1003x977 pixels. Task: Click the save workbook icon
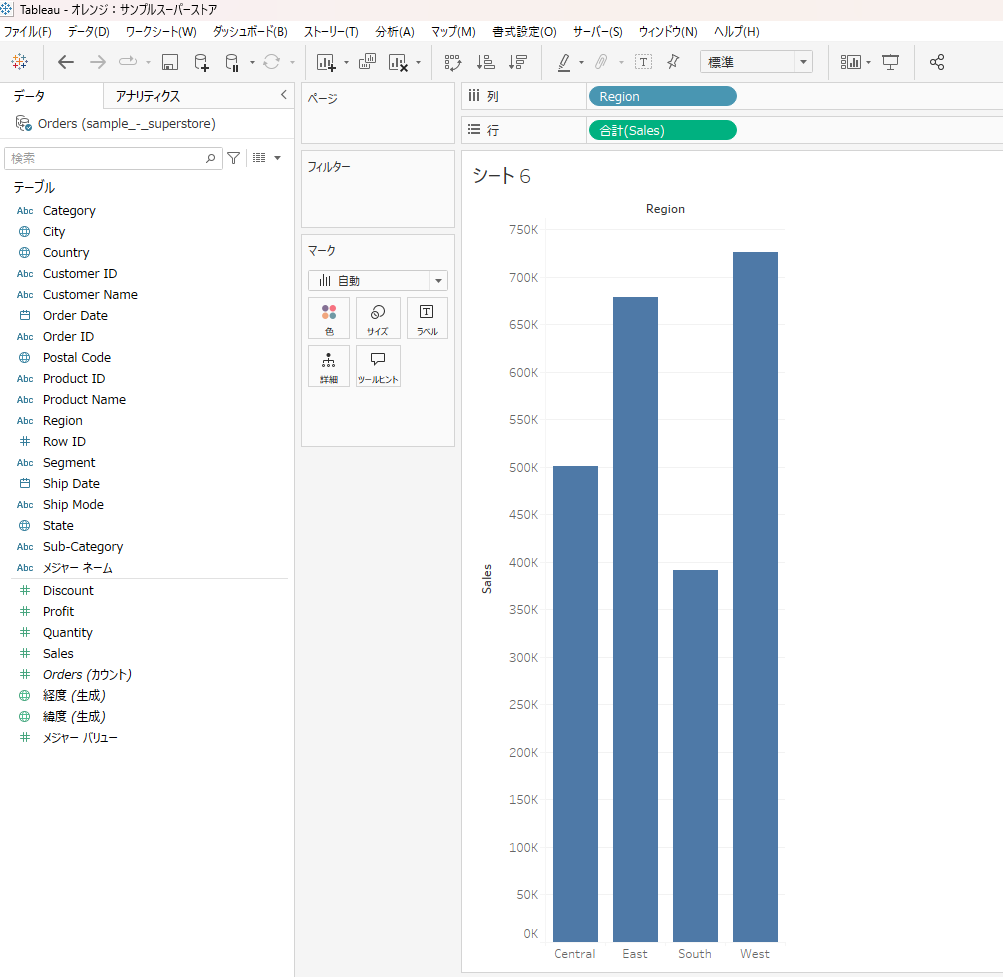pyautogui.click(x=170, y=62)
